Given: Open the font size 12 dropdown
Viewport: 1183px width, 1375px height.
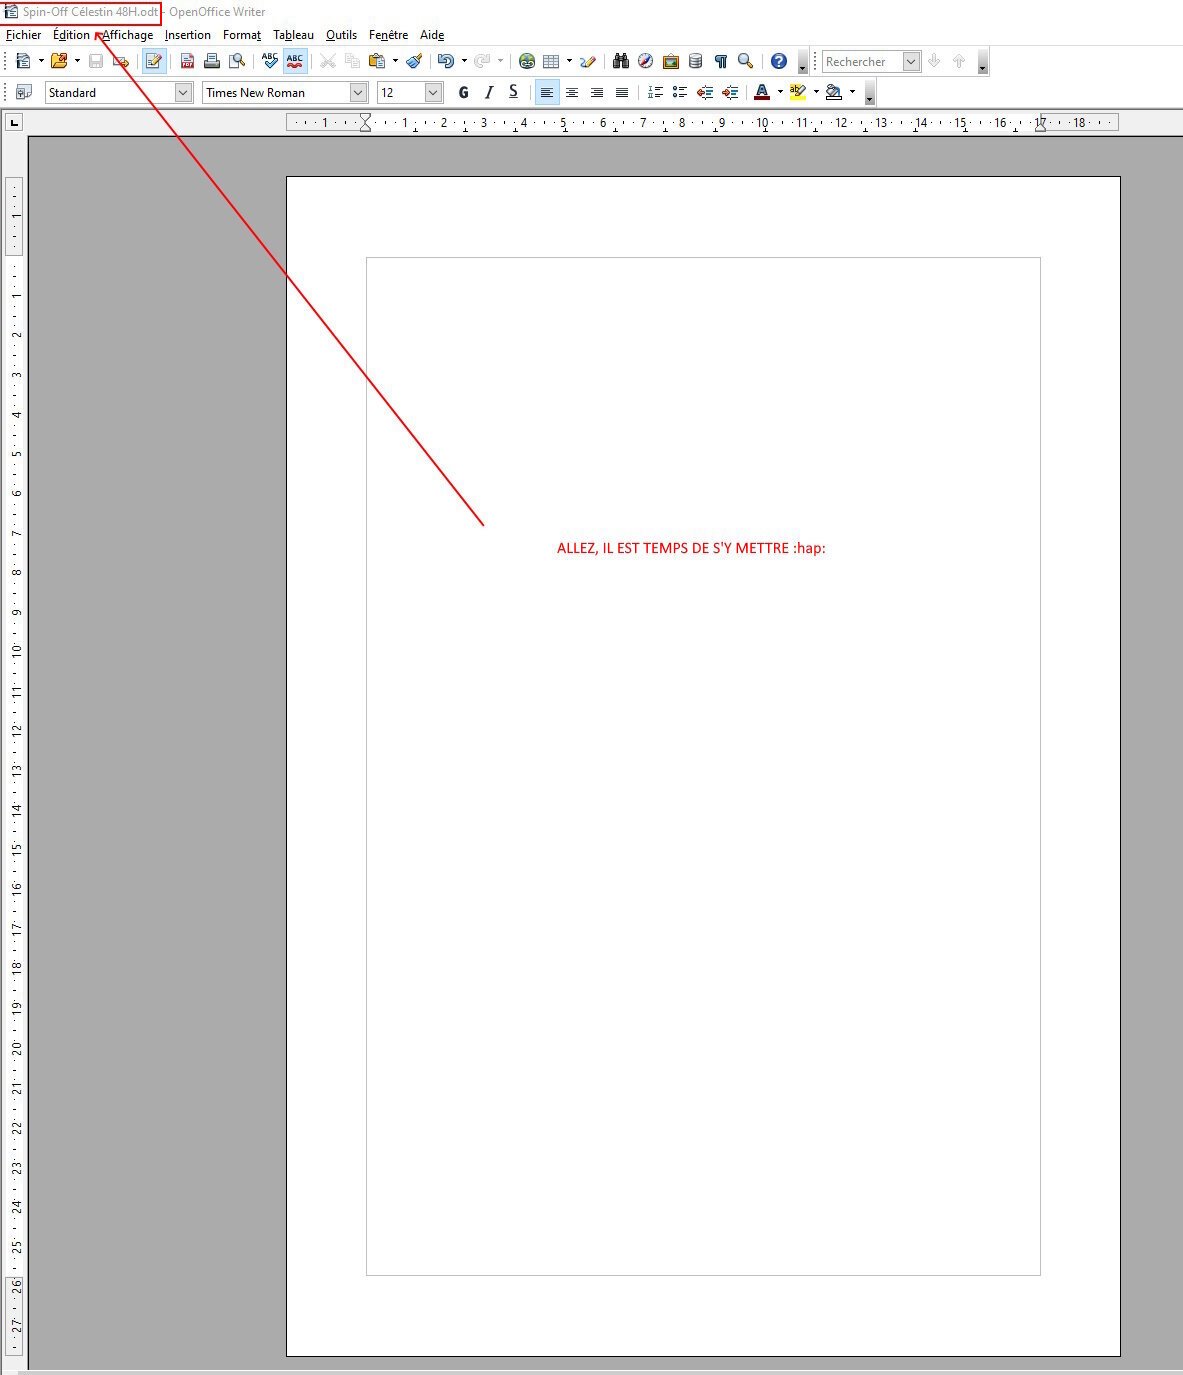Looking at the screenshot, I should click(433, 92).
